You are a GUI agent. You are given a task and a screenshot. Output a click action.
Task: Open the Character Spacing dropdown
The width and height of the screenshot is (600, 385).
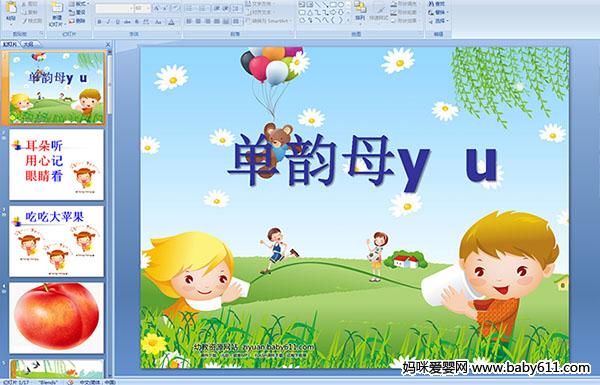pos(146,22)
